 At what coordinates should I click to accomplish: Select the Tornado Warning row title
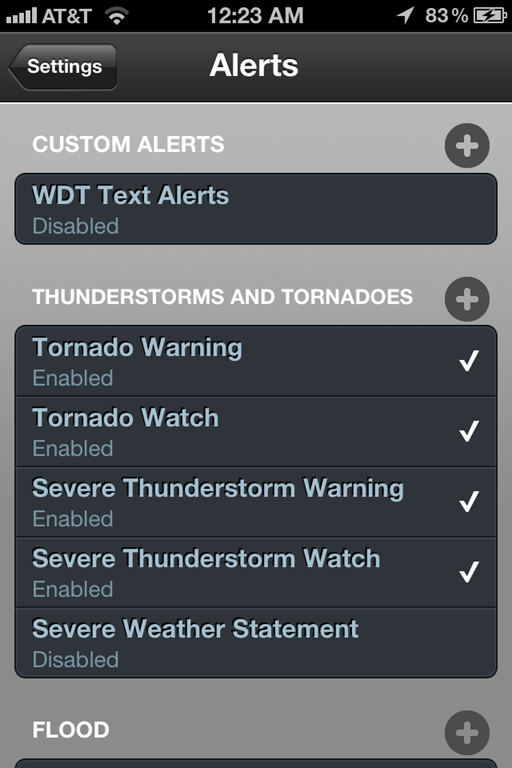[137, 348]
